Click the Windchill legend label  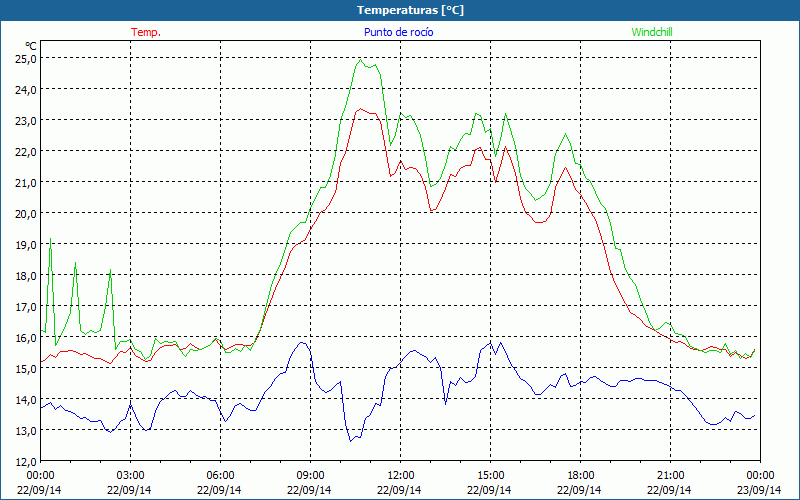(652, 32)
